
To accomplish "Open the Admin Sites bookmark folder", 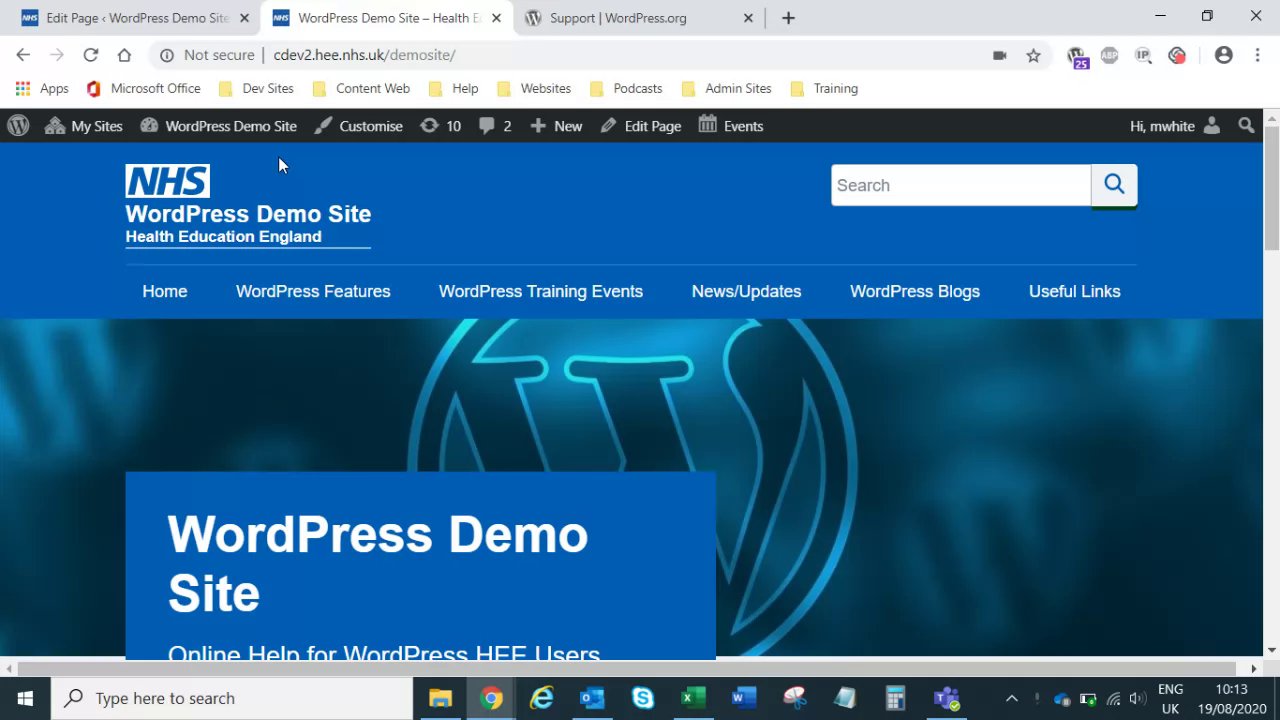I will [727, 89].
